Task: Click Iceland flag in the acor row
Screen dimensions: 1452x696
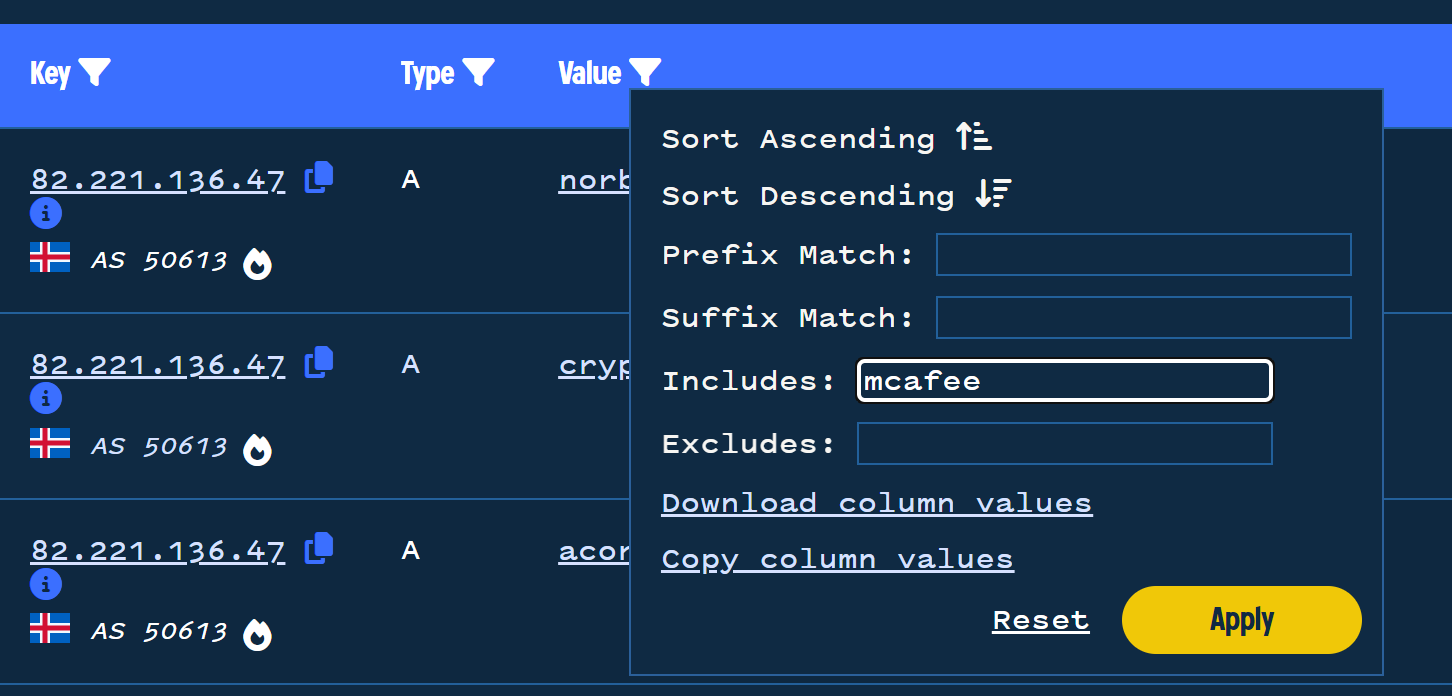Action: tap(50, 628)
